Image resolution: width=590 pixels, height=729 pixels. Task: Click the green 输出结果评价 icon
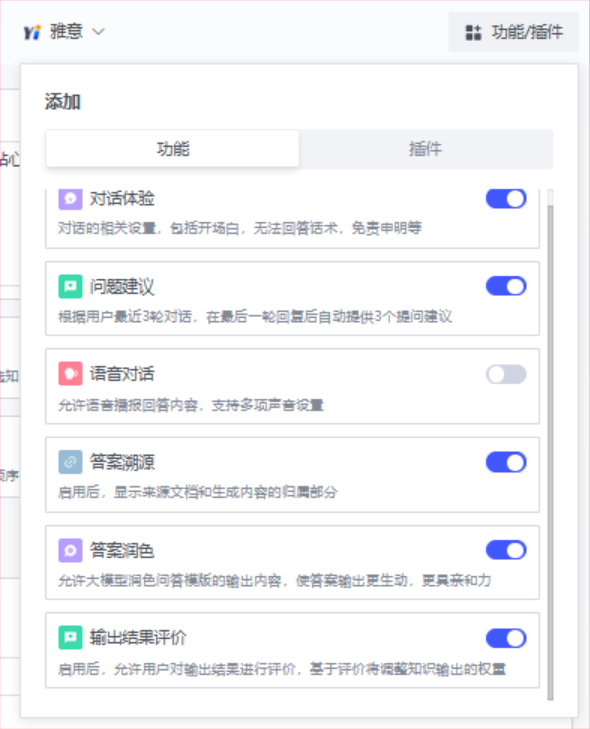[70, 637]
